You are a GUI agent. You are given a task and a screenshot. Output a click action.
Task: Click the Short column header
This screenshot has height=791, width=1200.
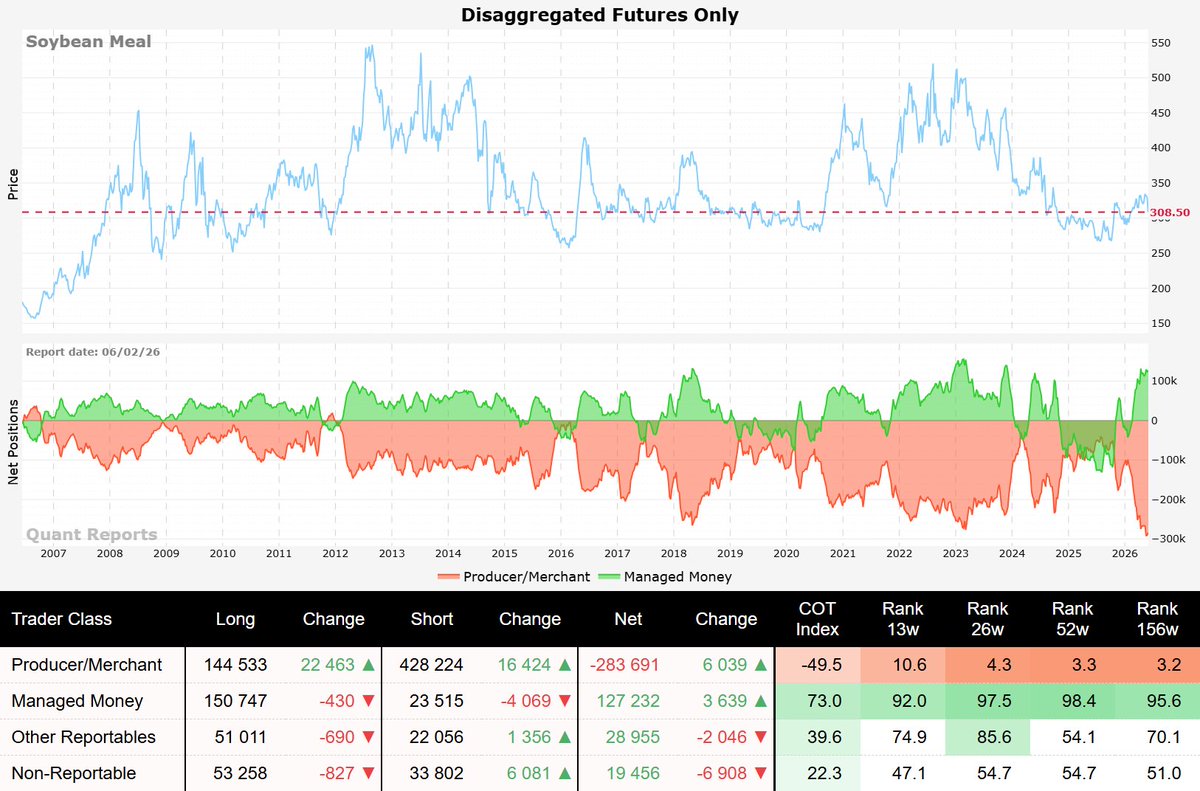tap(432, 619)
